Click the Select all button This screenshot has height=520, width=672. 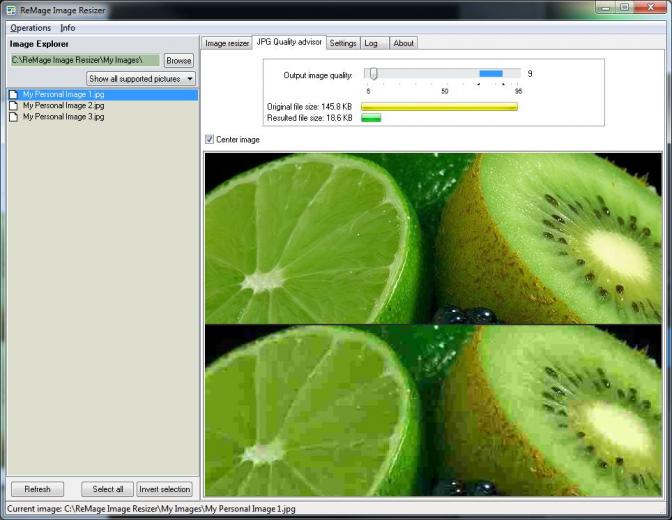coord(108,489)
